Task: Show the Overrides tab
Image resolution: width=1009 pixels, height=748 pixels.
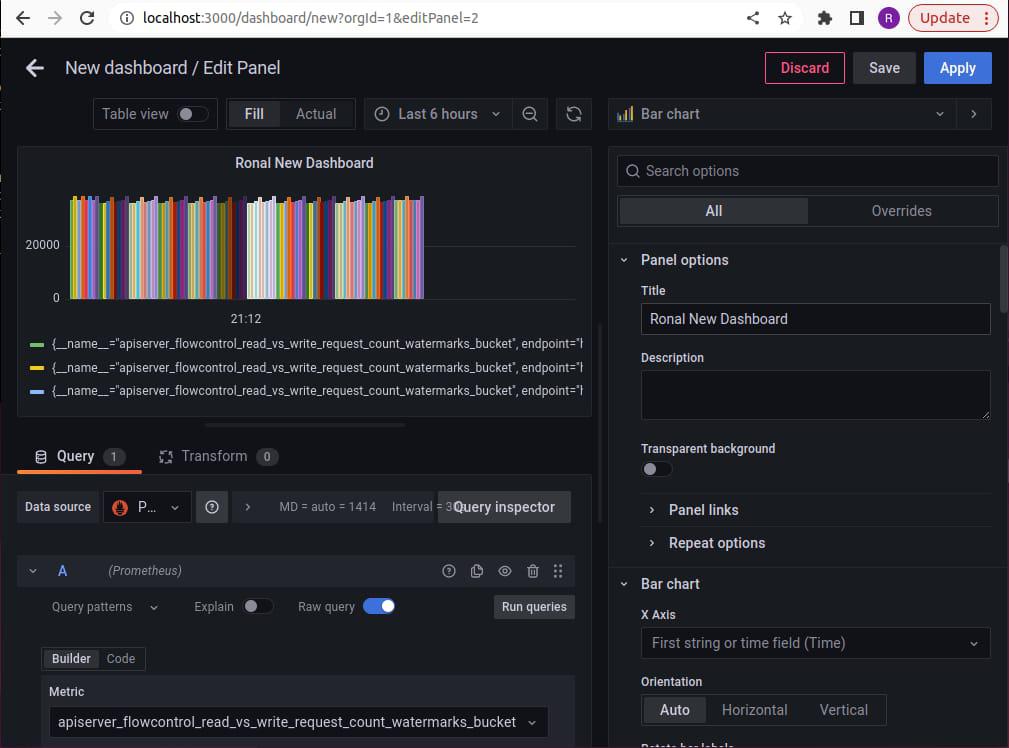Action: [x=901, y=211]
